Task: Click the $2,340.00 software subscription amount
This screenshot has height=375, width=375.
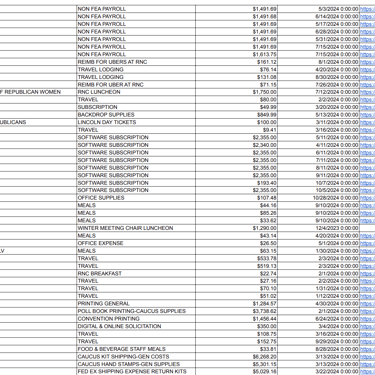Action: coord(236,145)
